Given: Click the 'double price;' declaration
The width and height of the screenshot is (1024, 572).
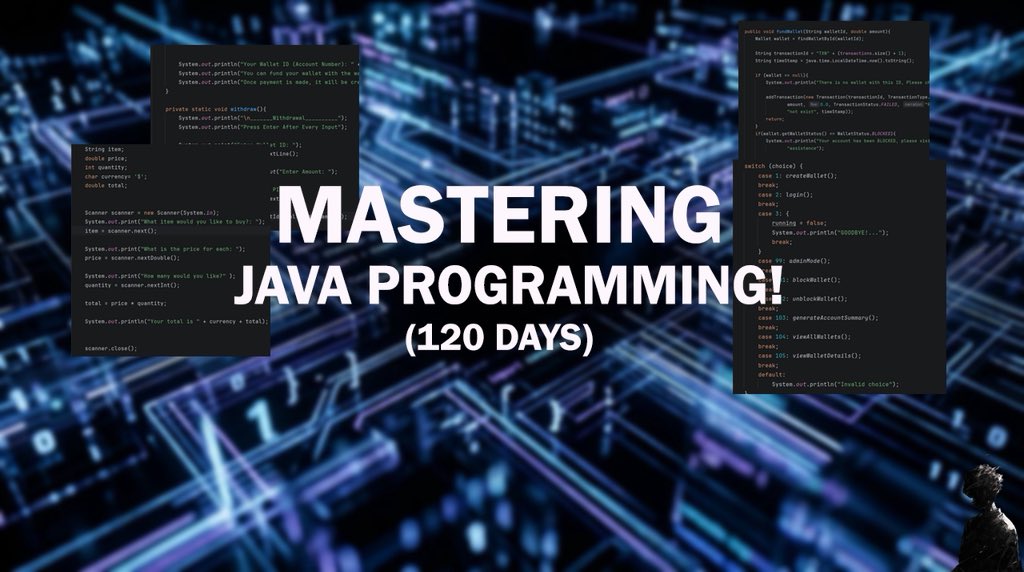Looking at the screenshot, I should [105, 159].
